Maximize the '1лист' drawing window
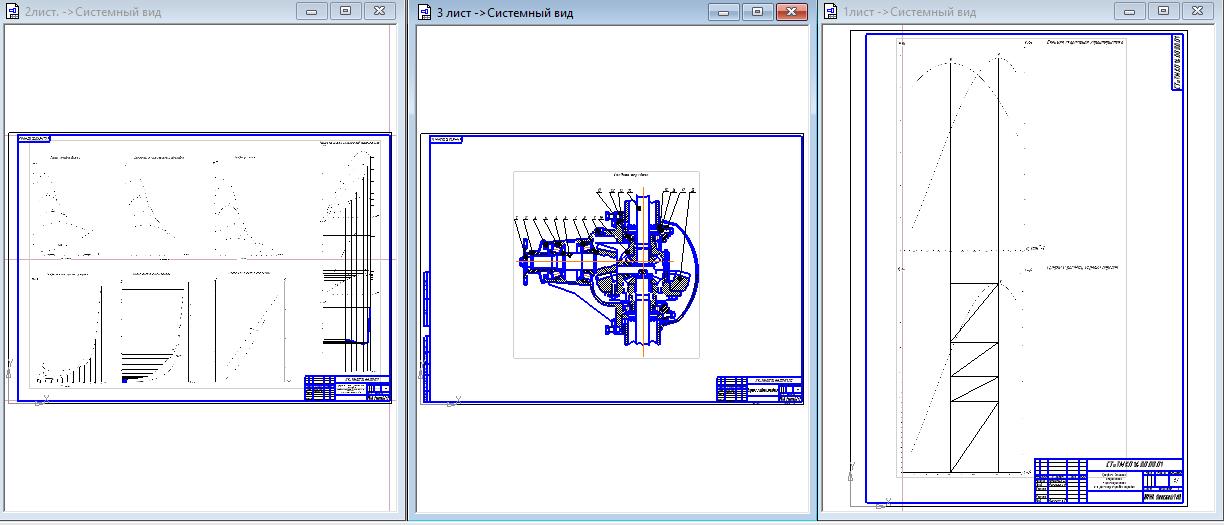The width and height of the screenshot is (1224, 525). (1163, 11)
